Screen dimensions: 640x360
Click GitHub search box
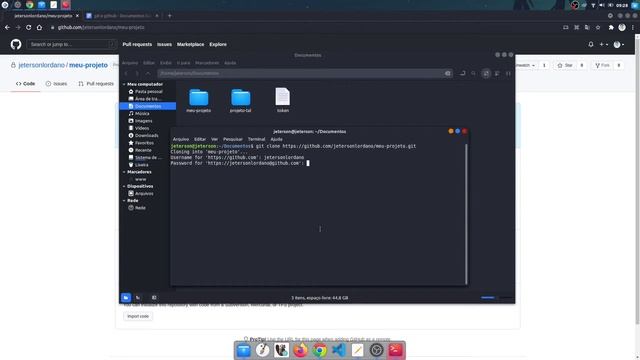pyautogui.click(x=72, y=44)
